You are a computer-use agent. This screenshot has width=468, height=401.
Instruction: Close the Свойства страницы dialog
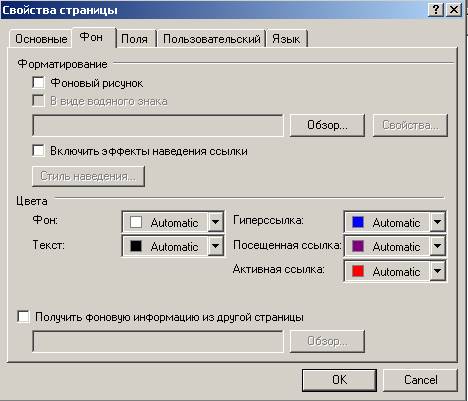click(x=454, y=10)
